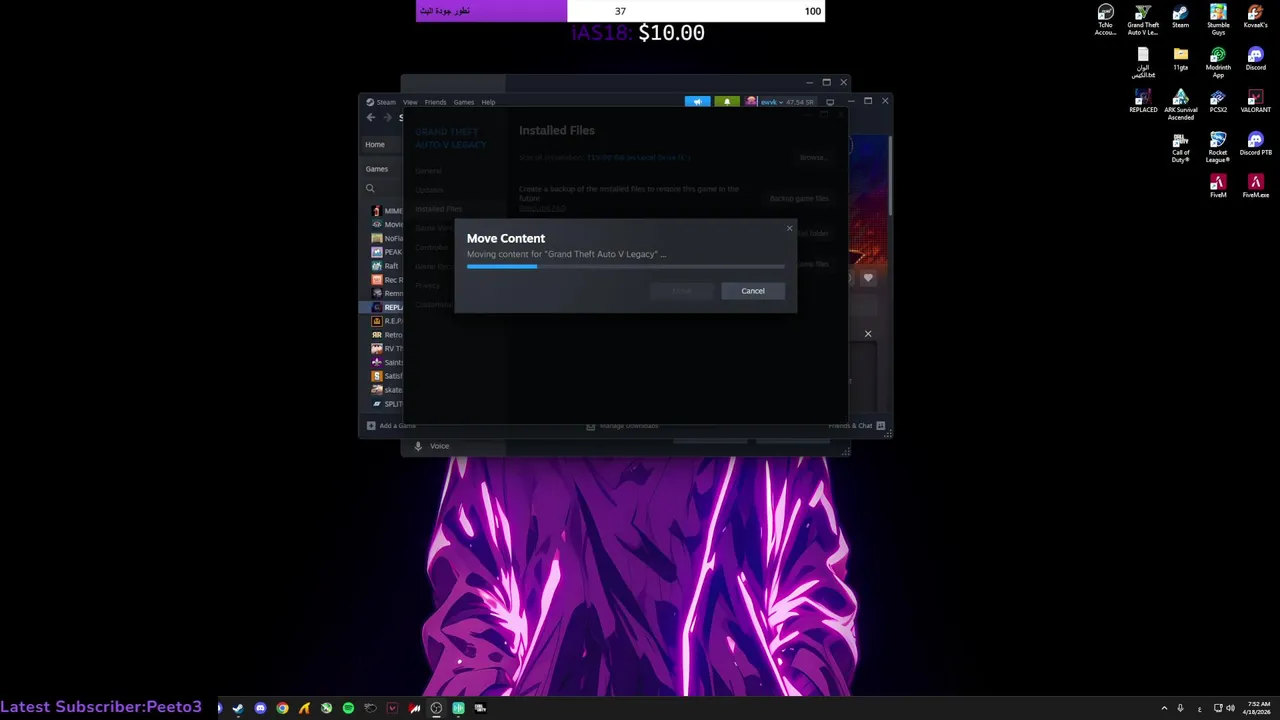Click Add a Game in Steam

coord(391,426)
